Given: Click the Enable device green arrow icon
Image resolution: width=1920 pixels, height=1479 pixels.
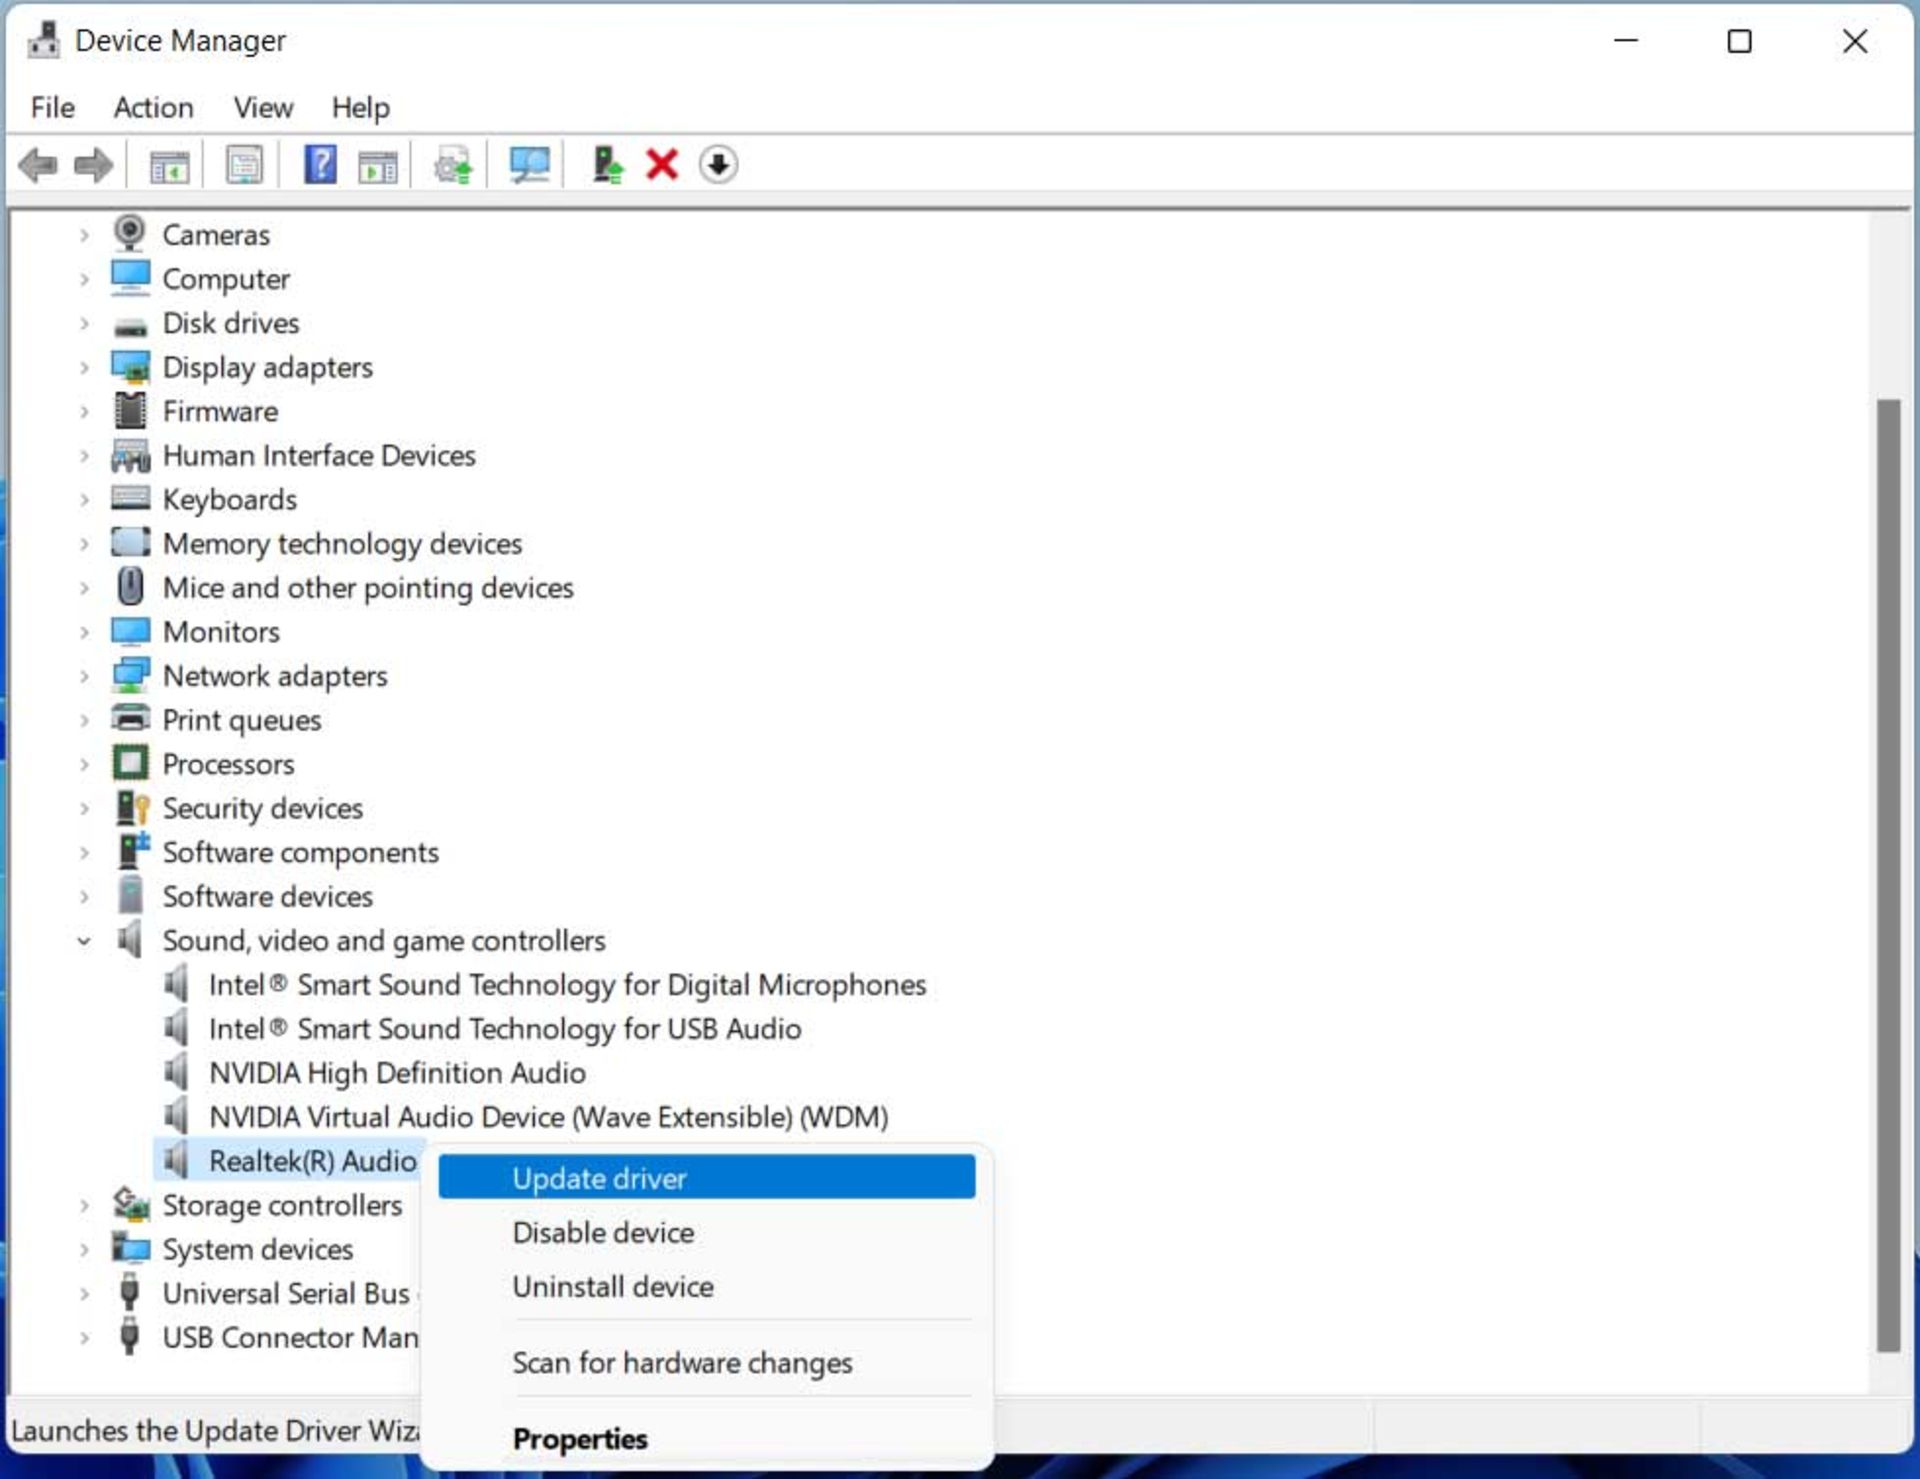Looking at the screenshot, I should coord(607,165).
